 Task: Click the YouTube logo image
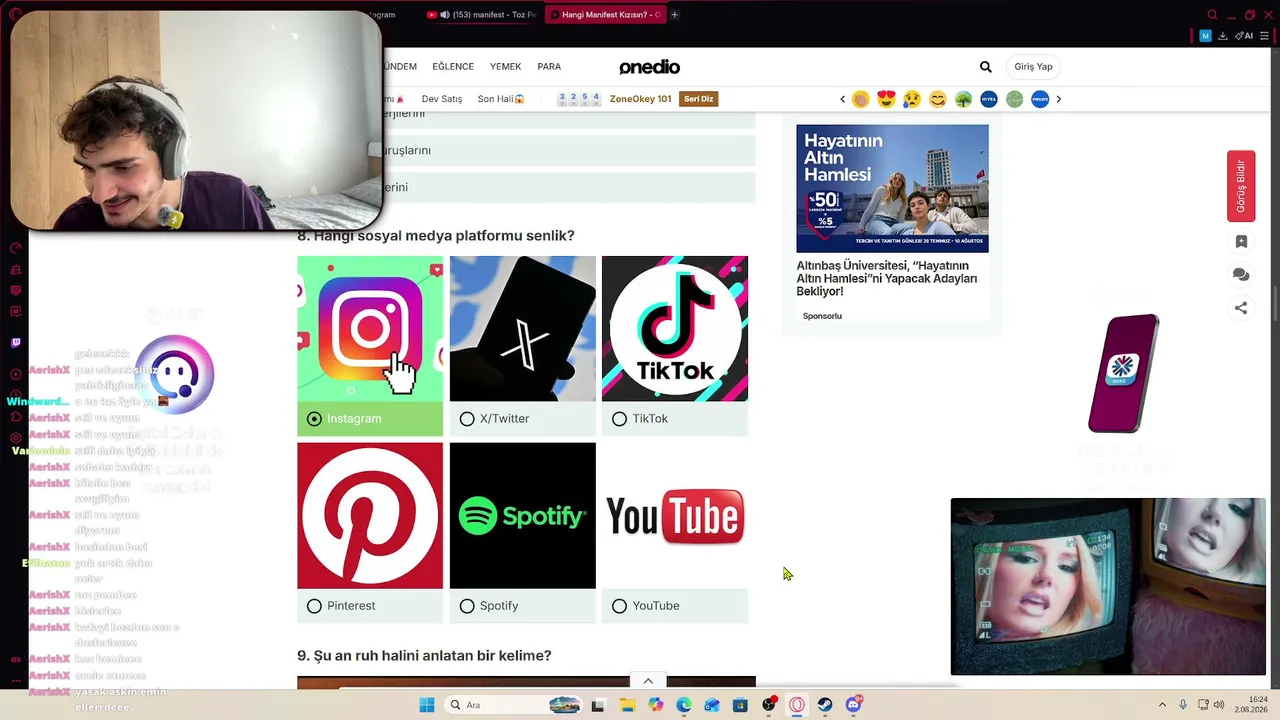(x=675, y=516)
